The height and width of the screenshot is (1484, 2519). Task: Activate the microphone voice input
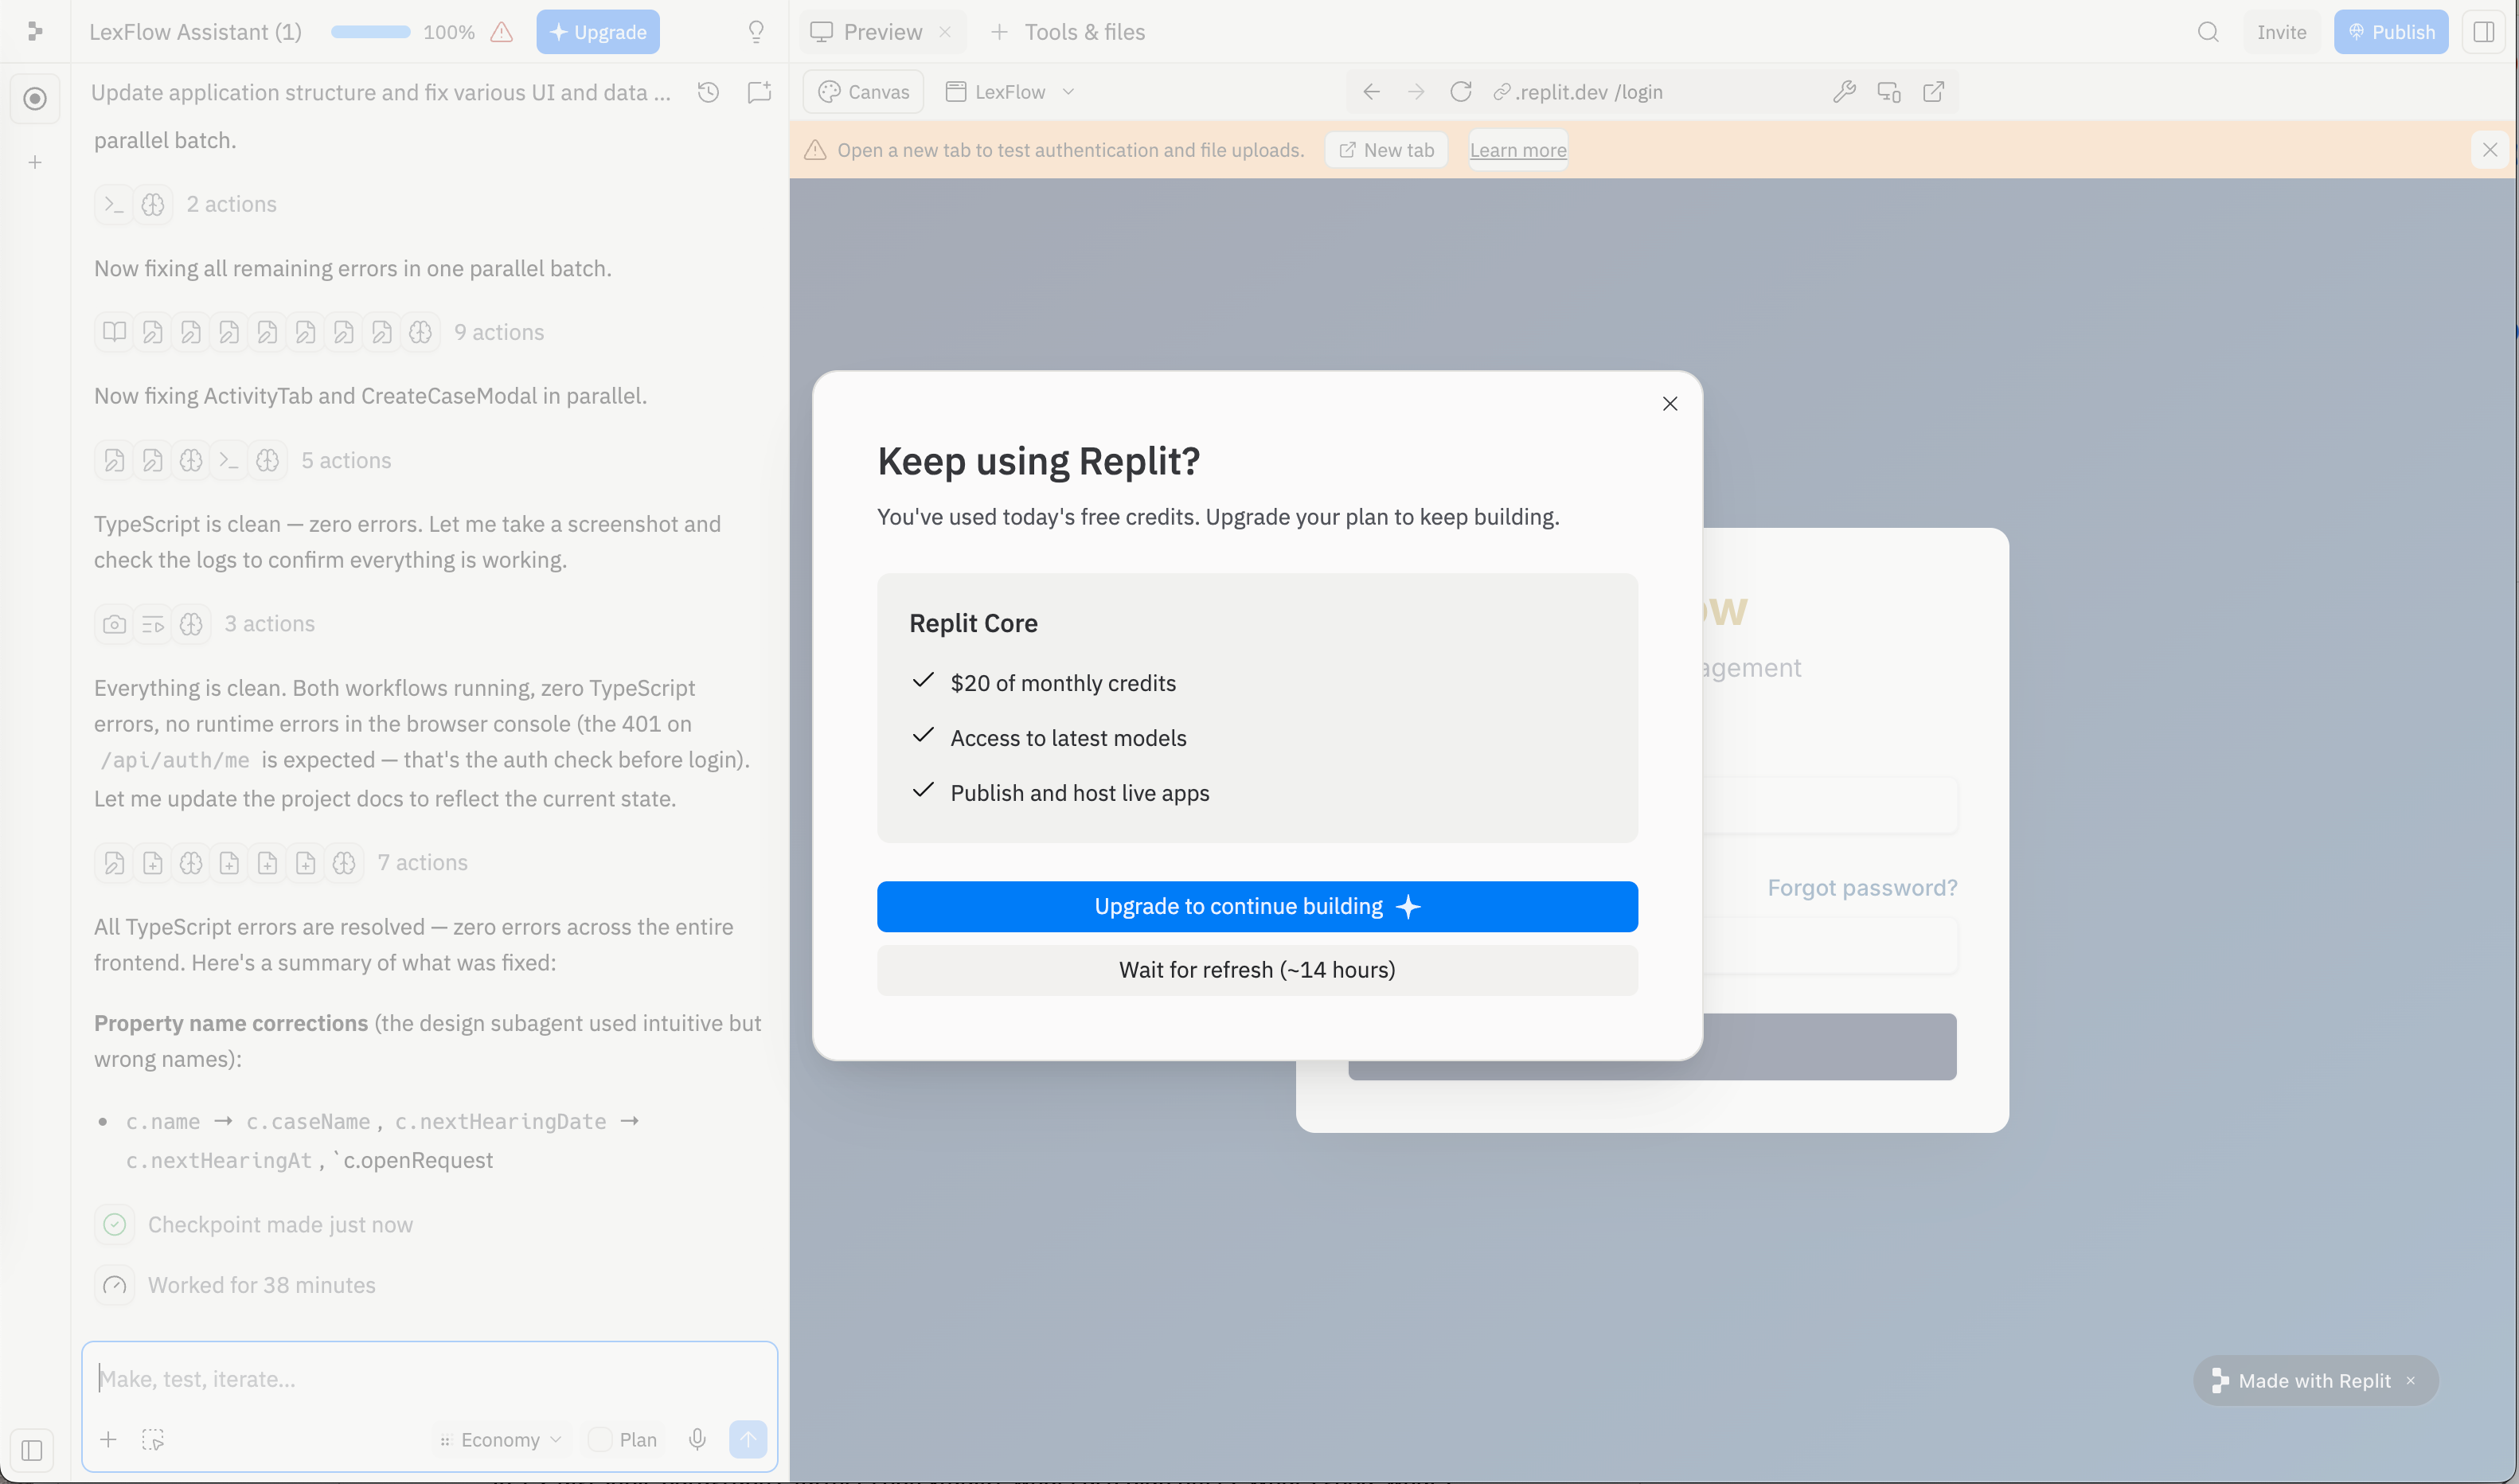click(697, 1439)
